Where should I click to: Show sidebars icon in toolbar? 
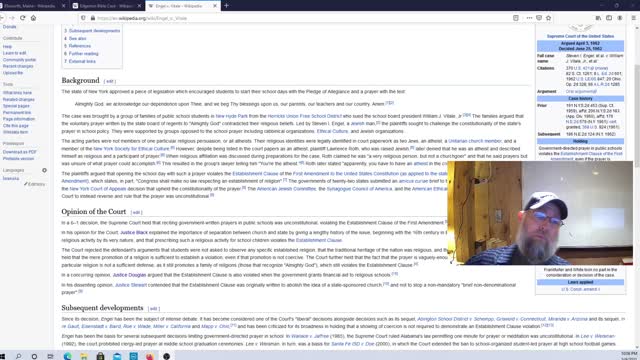(x=609, y=18)
